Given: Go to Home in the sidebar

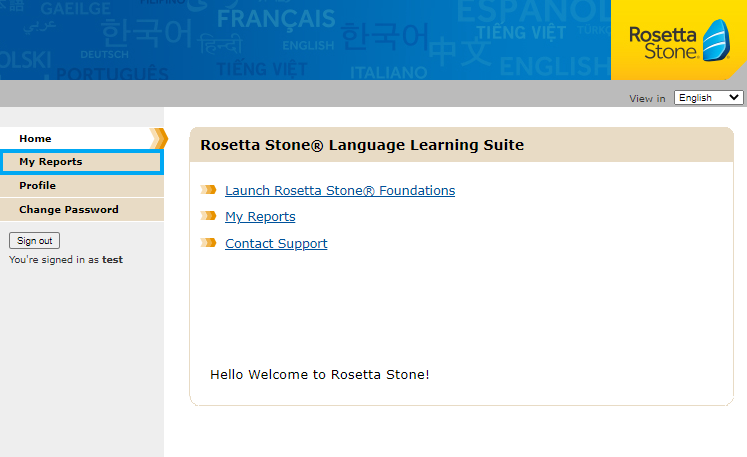Looking at the screenshot, I should click(x=36, y=139).
